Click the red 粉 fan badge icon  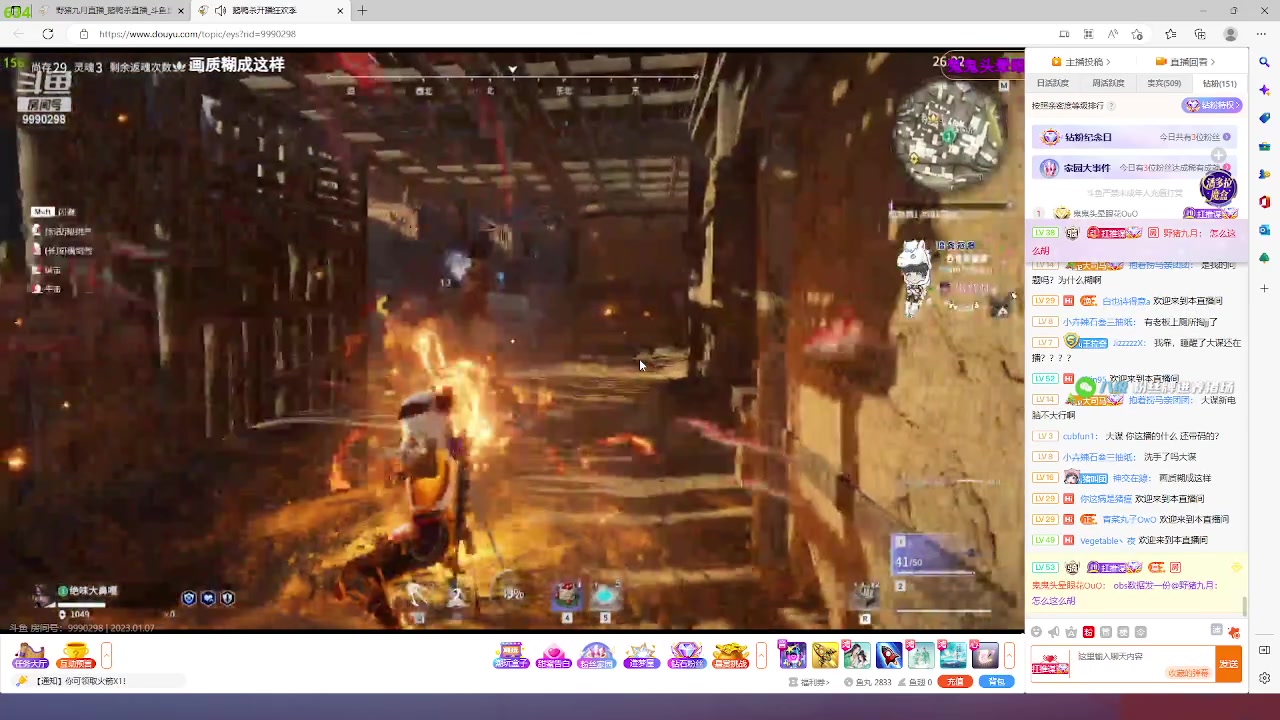[x=1089, y=632]
